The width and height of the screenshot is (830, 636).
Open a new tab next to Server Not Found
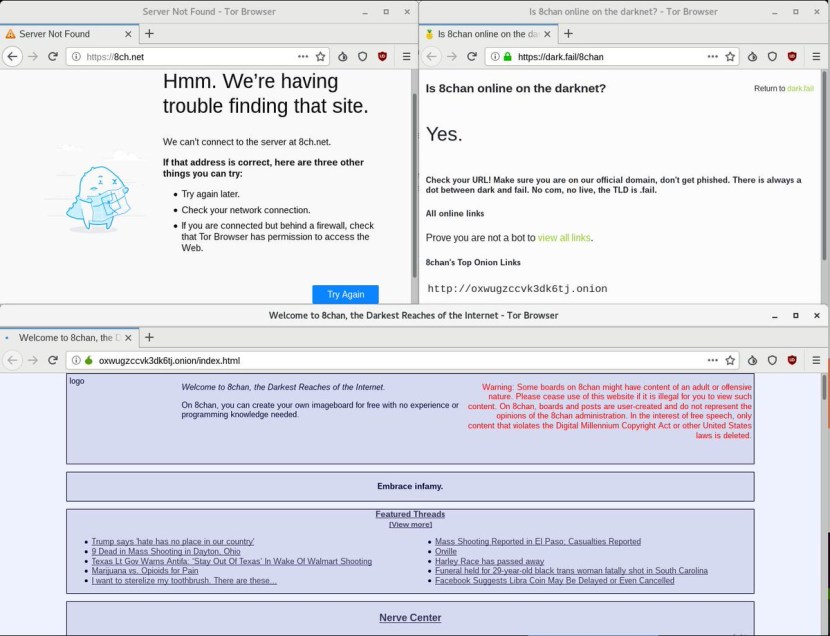149,33
